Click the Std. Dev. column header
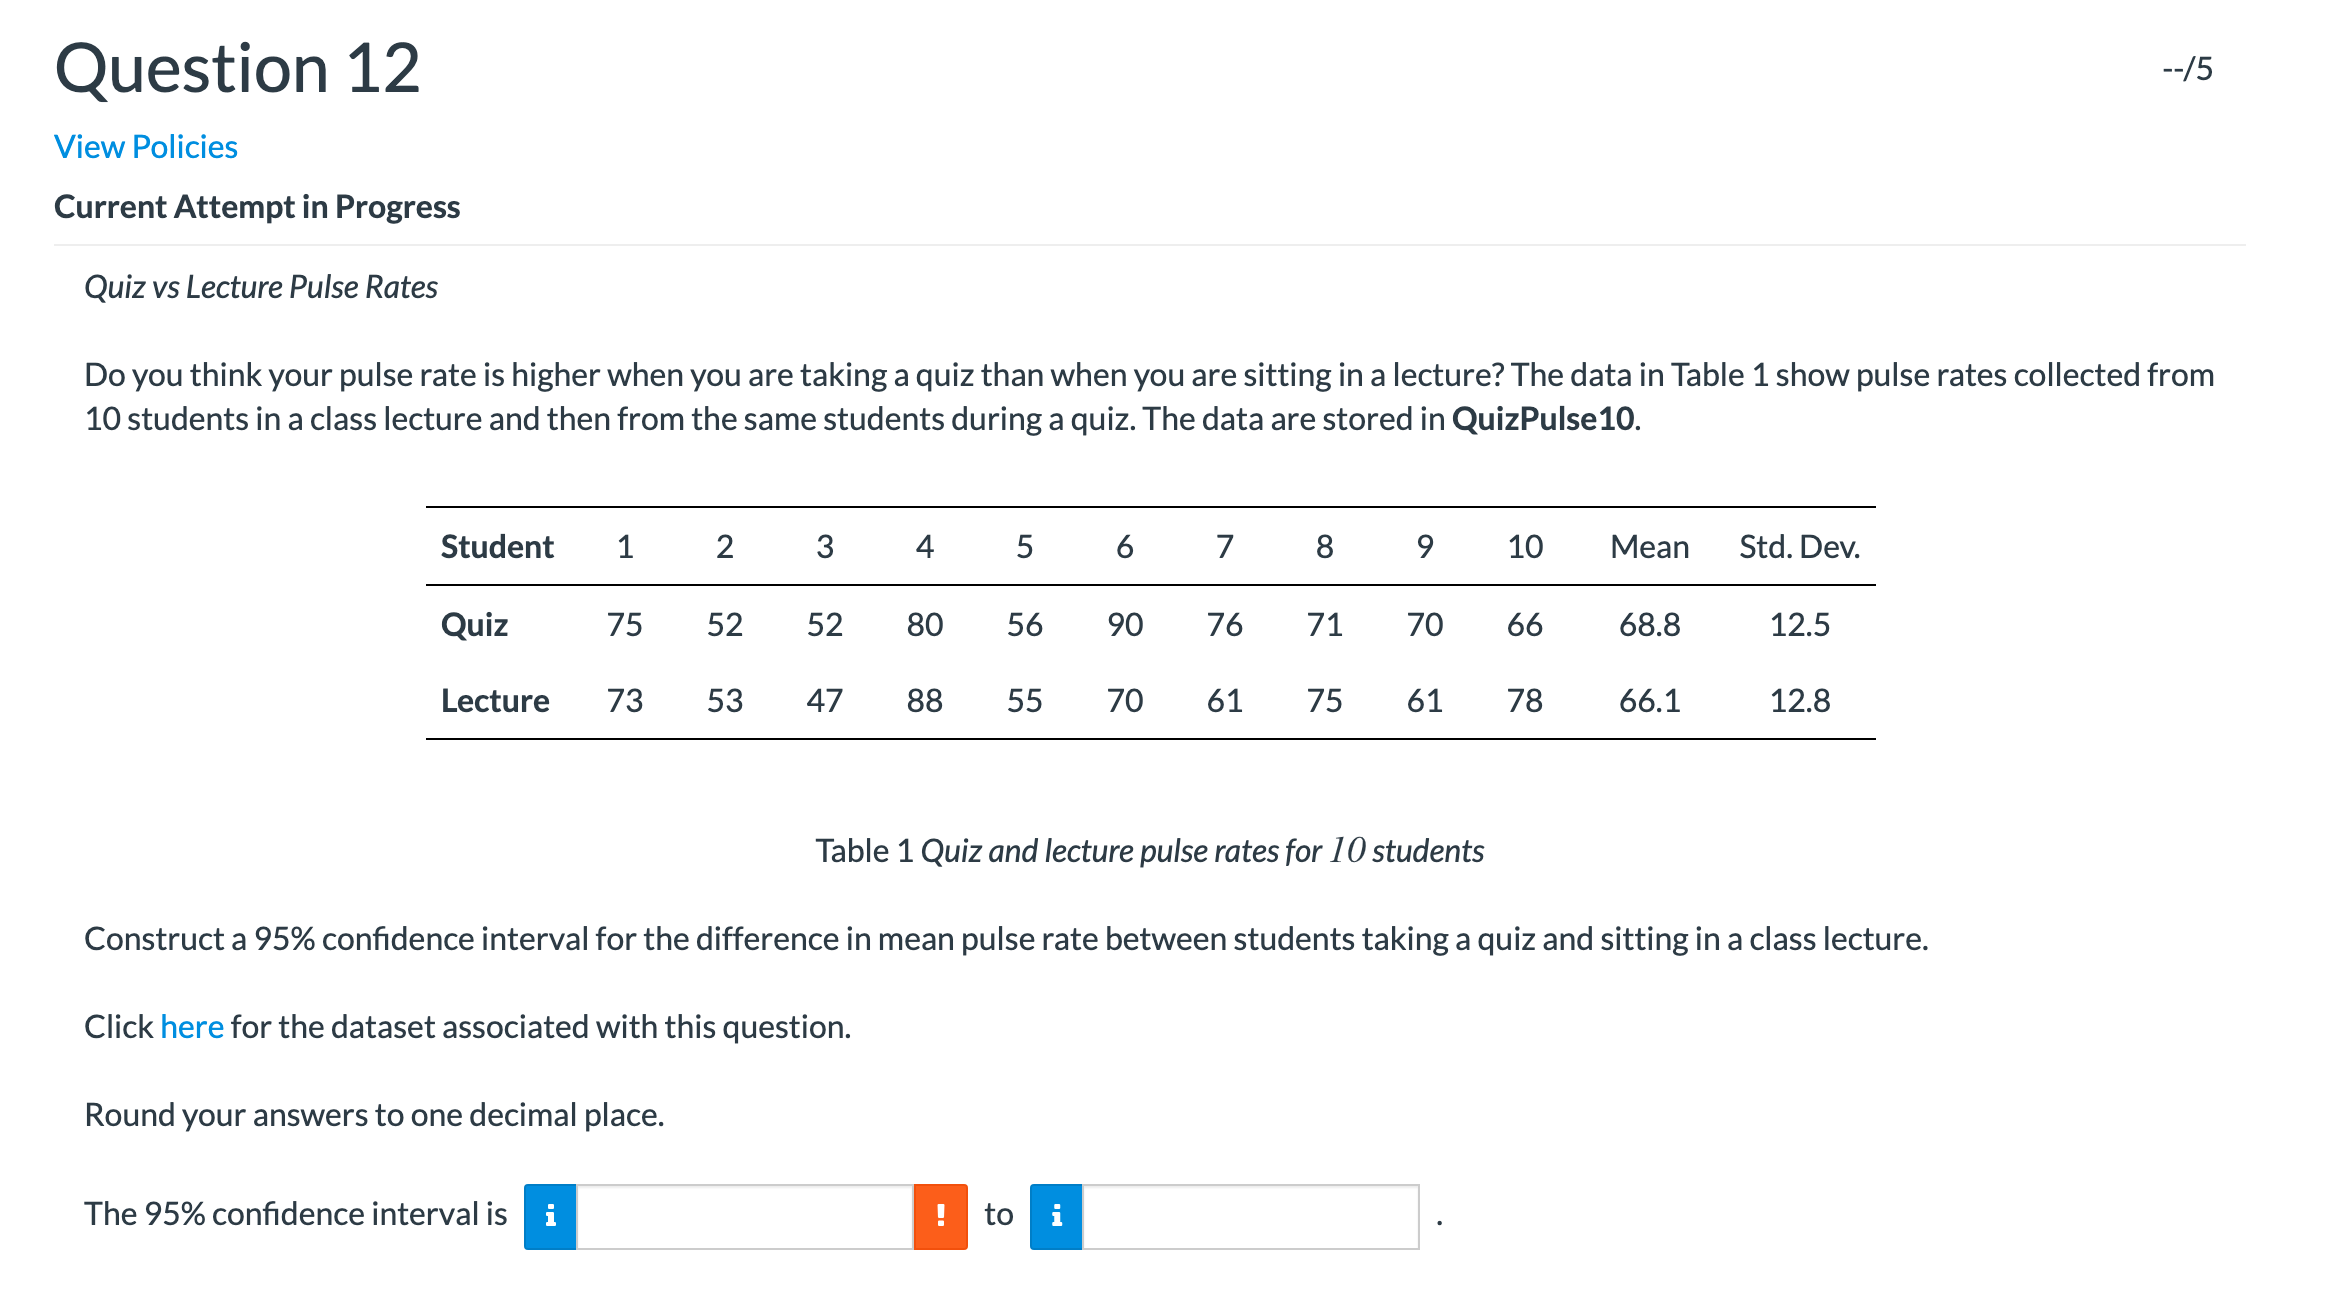This screenshot has width=2344, height=1302. point(1800,547)
